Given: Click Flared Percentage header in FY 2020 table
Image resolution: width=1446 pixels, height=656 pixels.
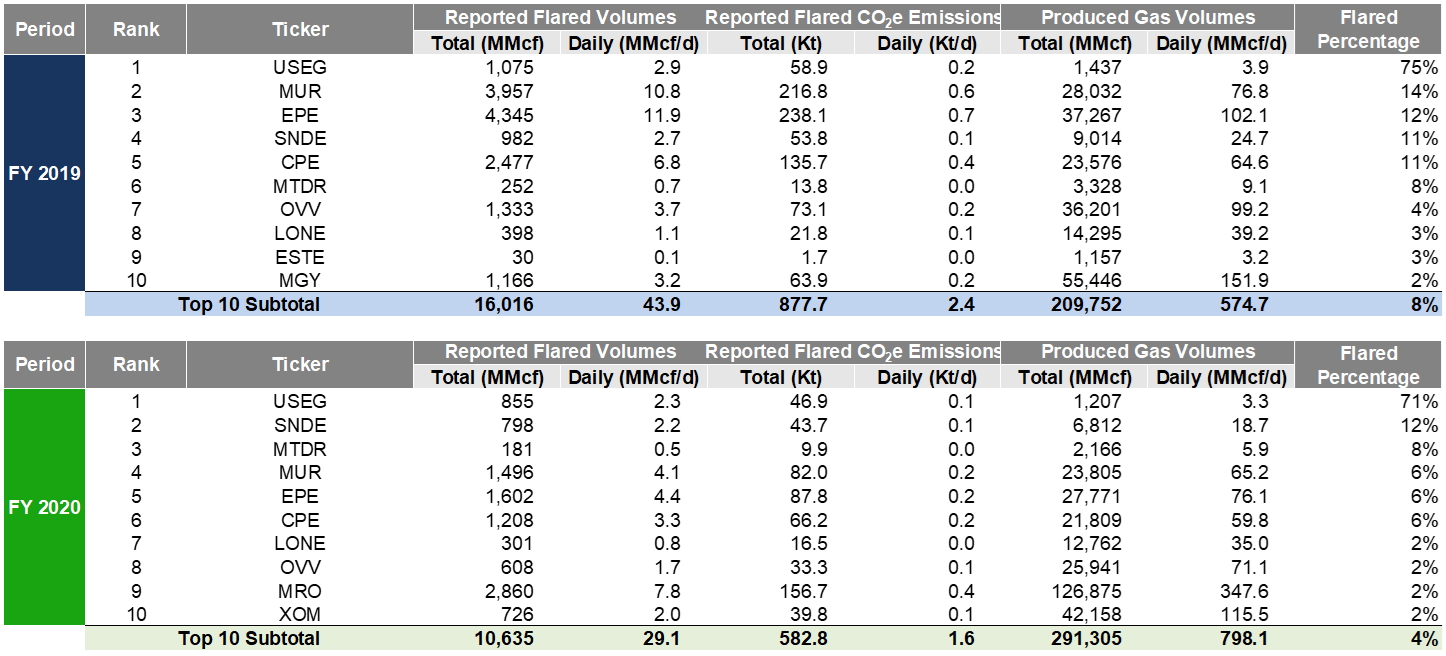Looking at the screenshot, I should (1368, 365).
